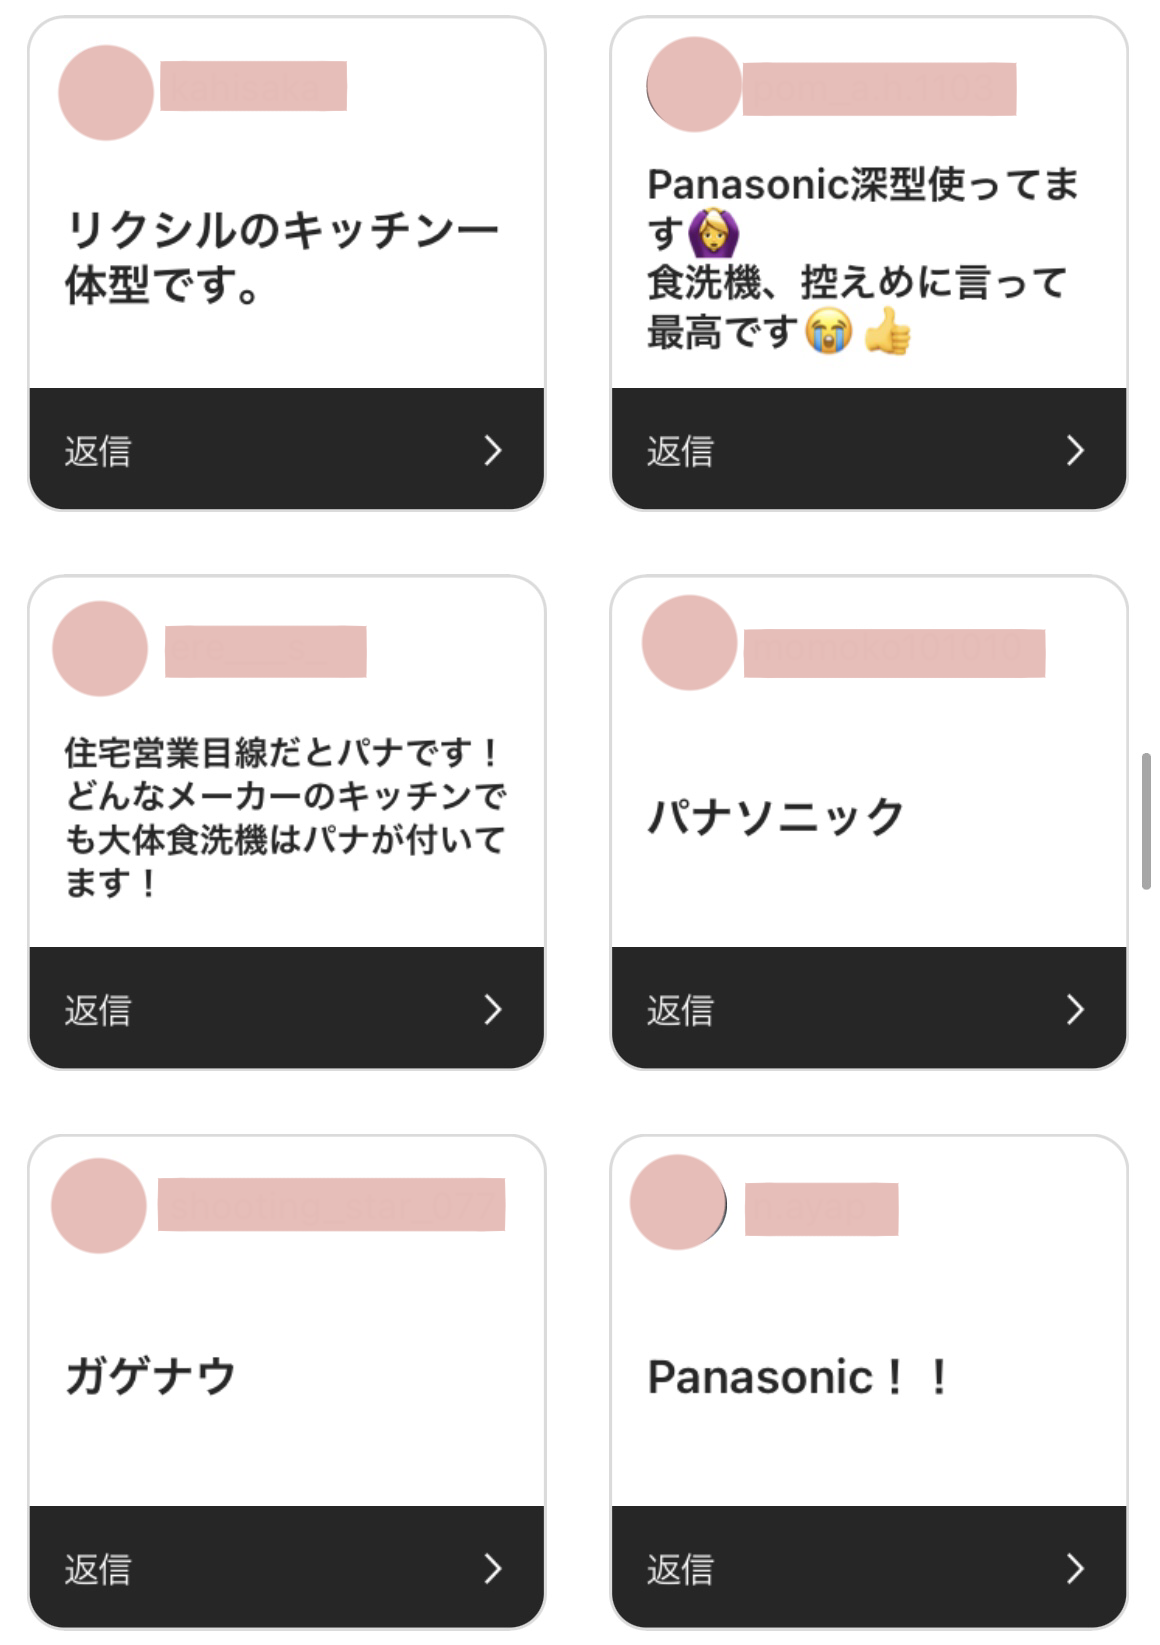Click the ガゲナウ answer text
The width and height of the screenshot is (1160, 1645).
click(151, 1376)
